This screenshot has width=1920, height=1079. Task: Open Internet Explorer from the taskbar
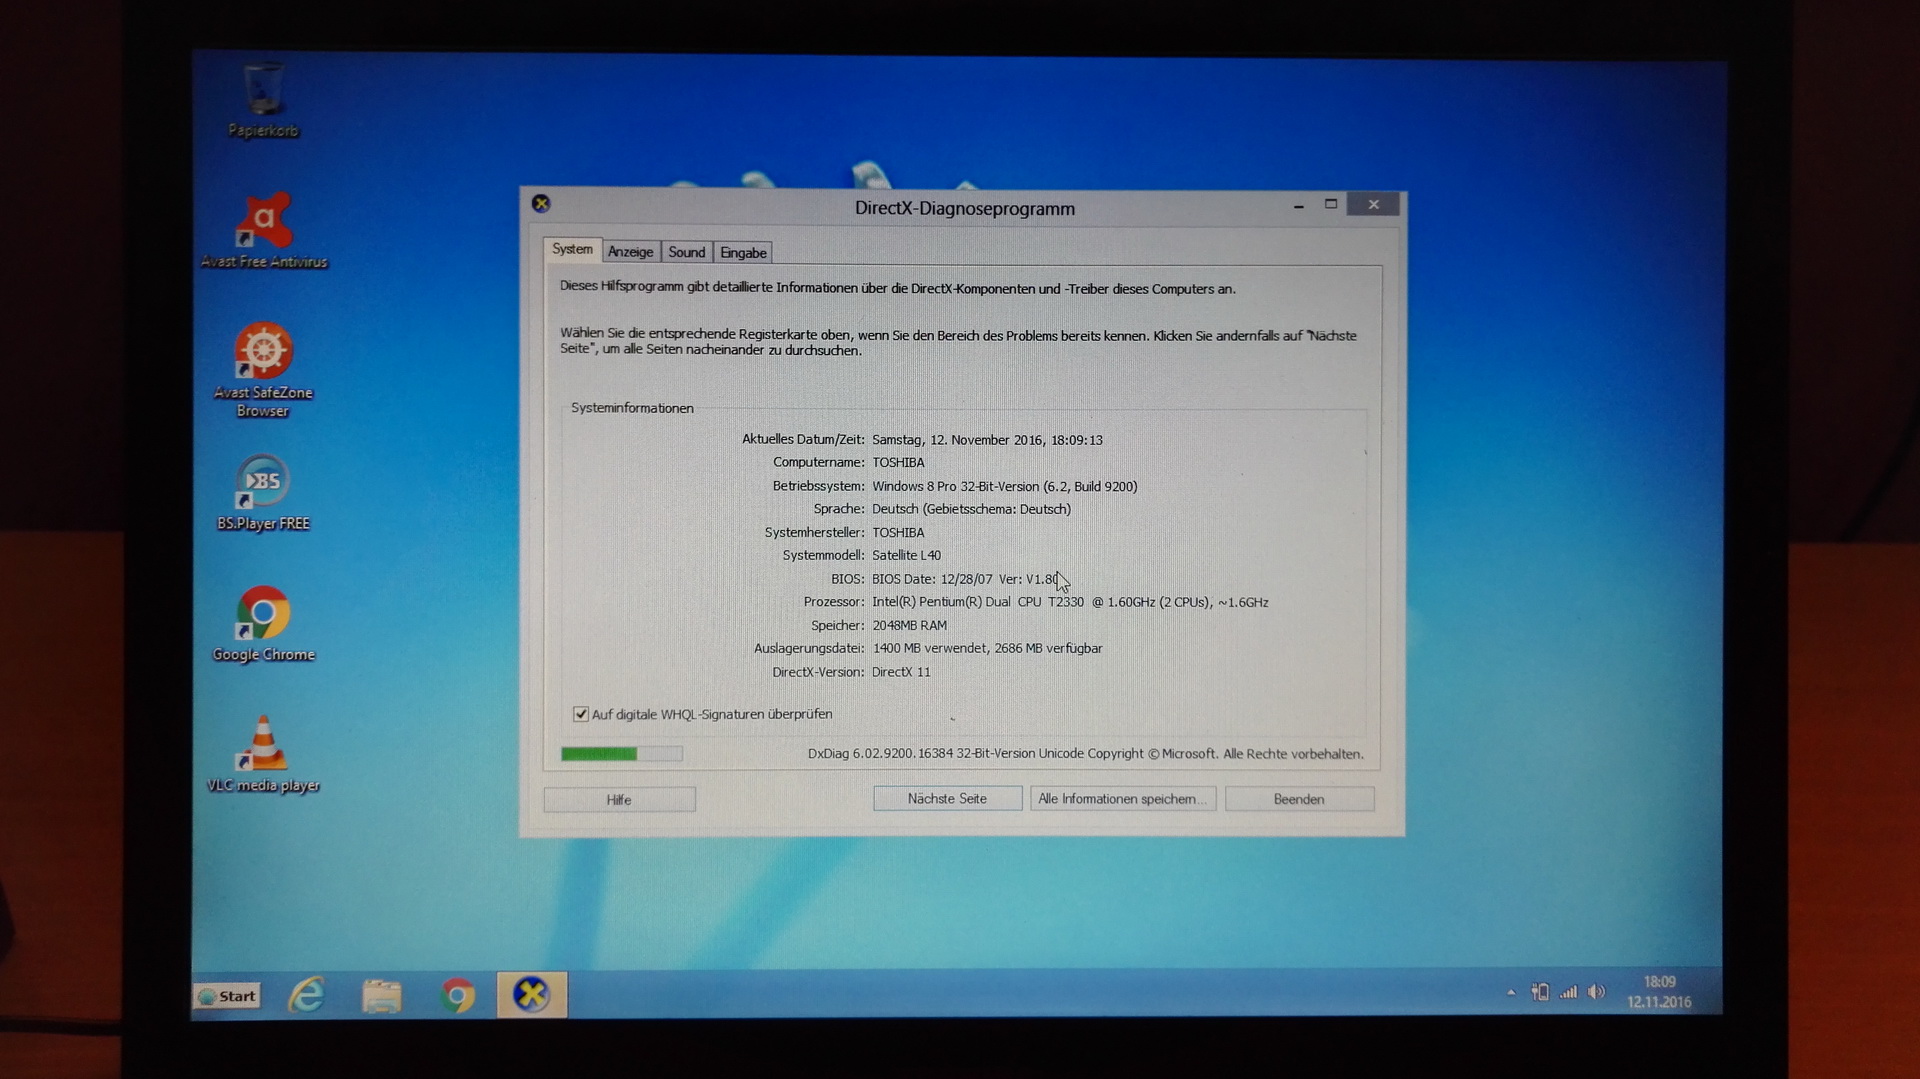[306, 995]
